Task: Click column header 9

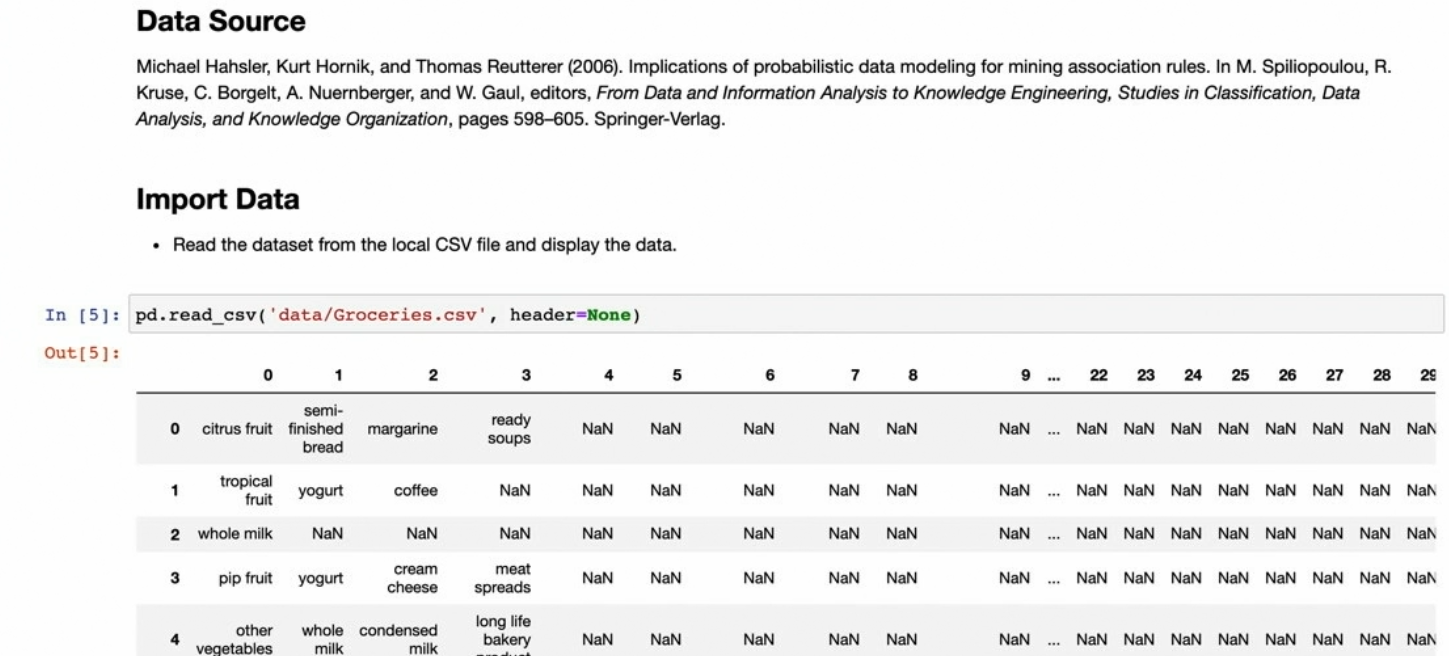Action: 1025,374
